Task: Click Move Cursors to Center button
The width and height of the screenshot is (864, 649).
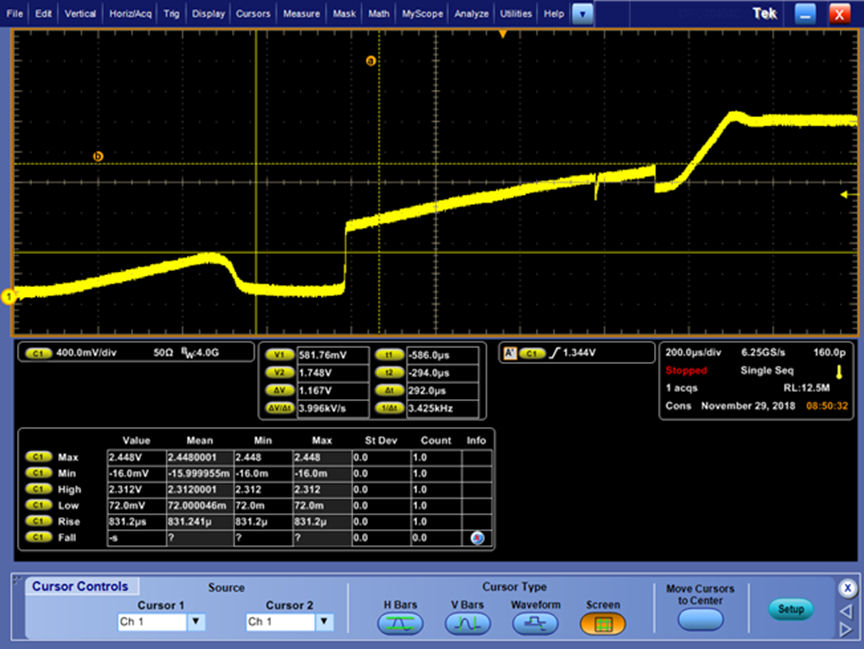Action: pos(700,620)
